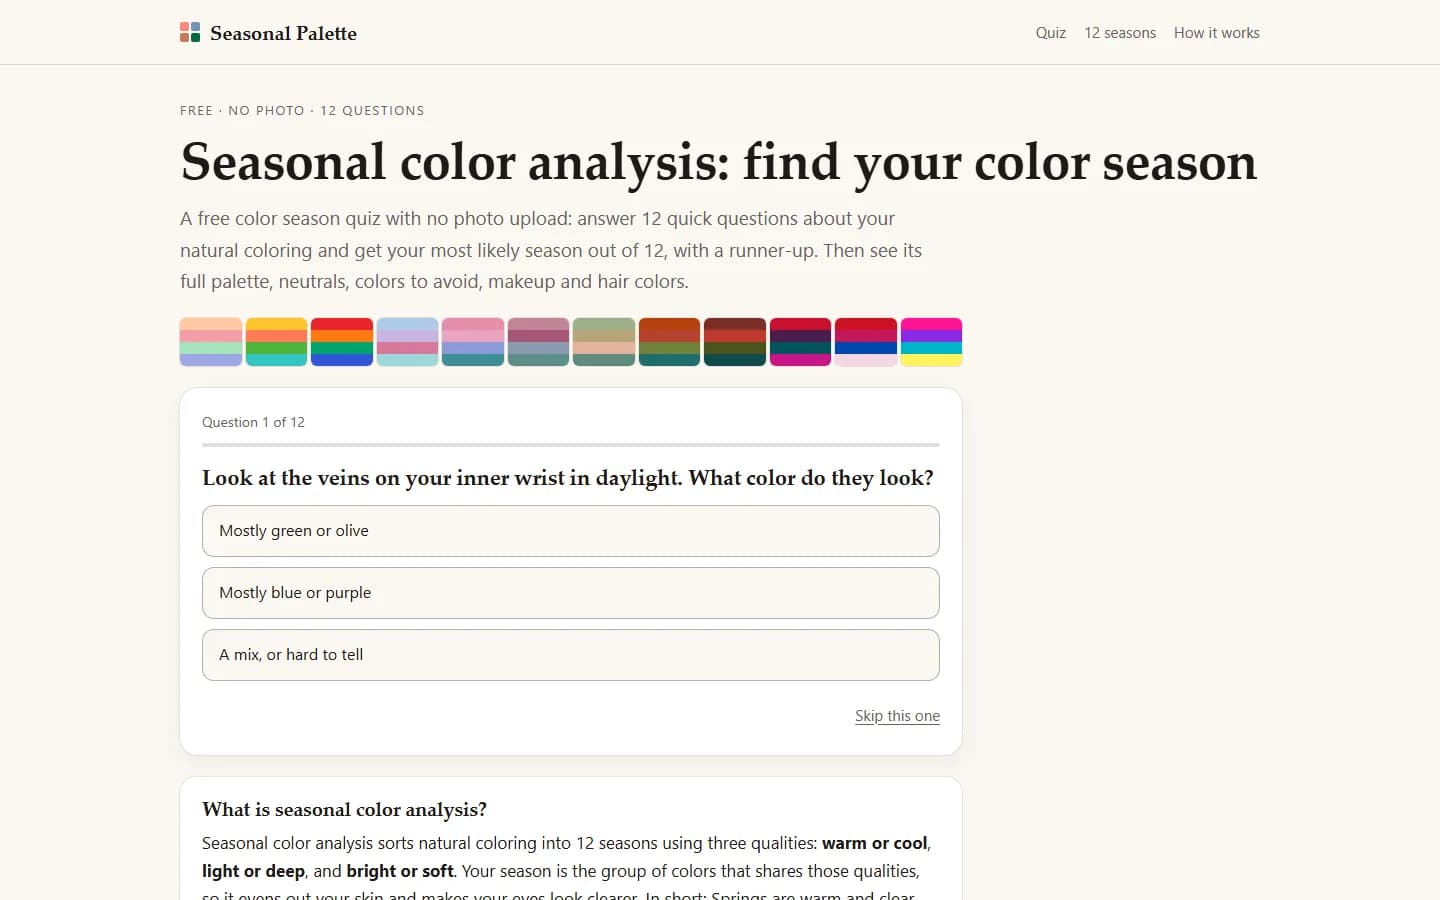This screenshot has height=900, width=1440.
Task: Open the crimson, plum, dark teal, magenta palette
Action: click(x=800, y=342)
